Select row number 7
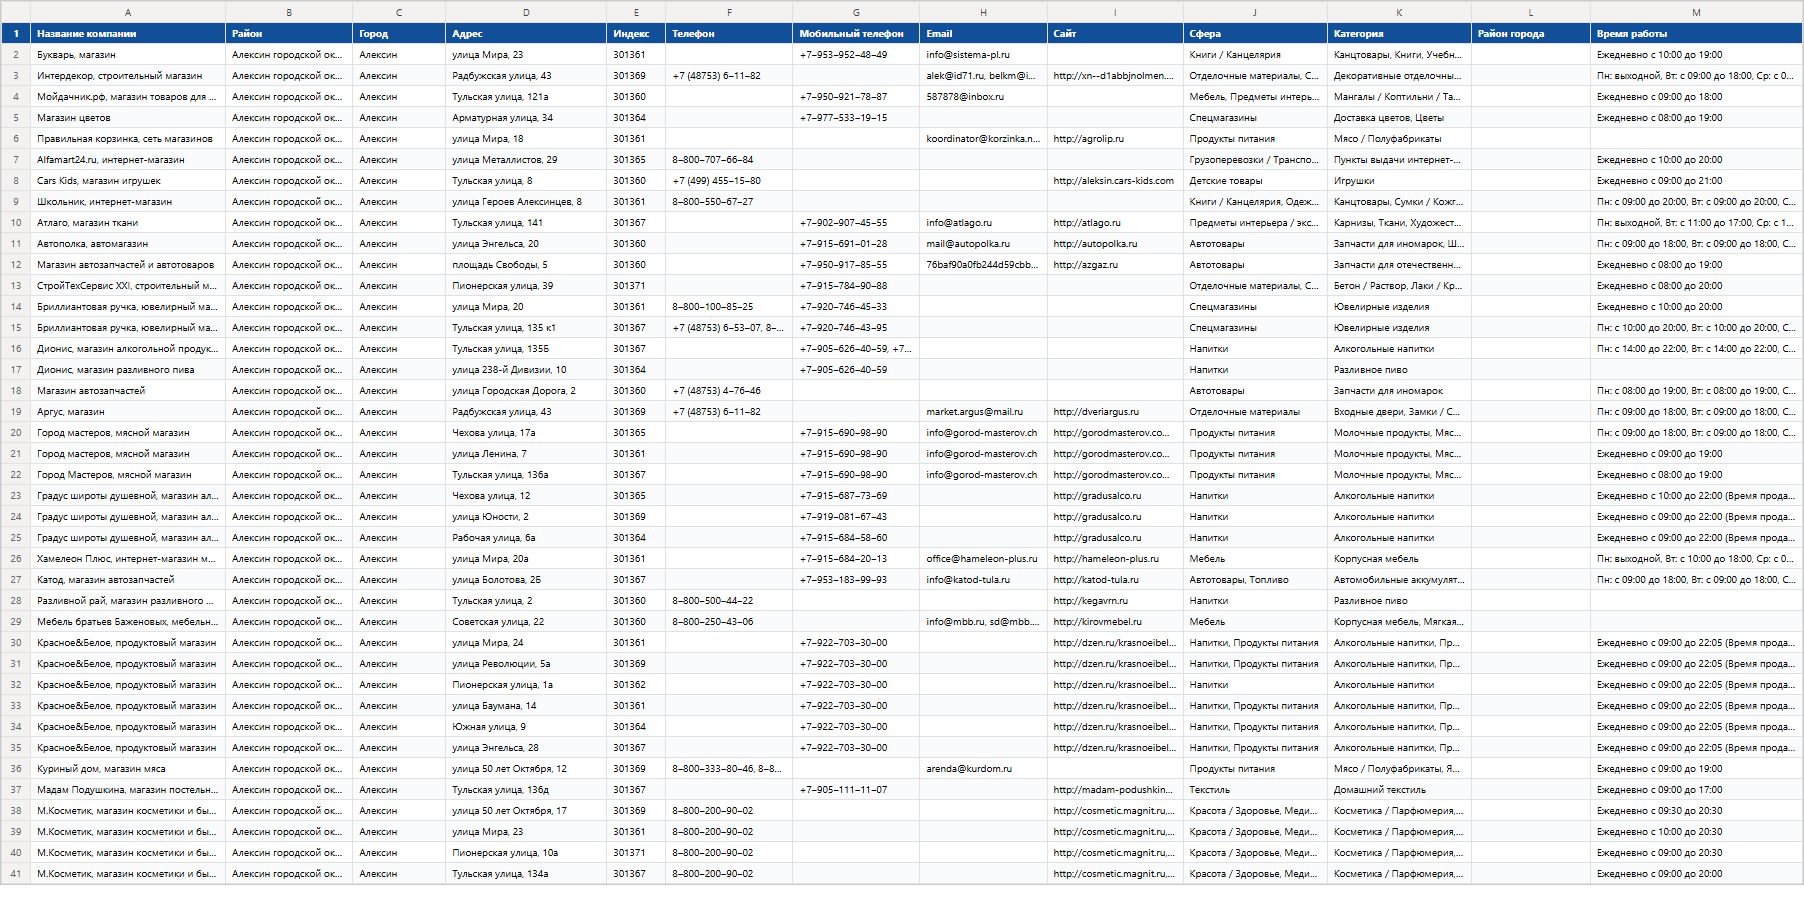1804x902 pixels. pyautogui.click(x=16, y=160)
